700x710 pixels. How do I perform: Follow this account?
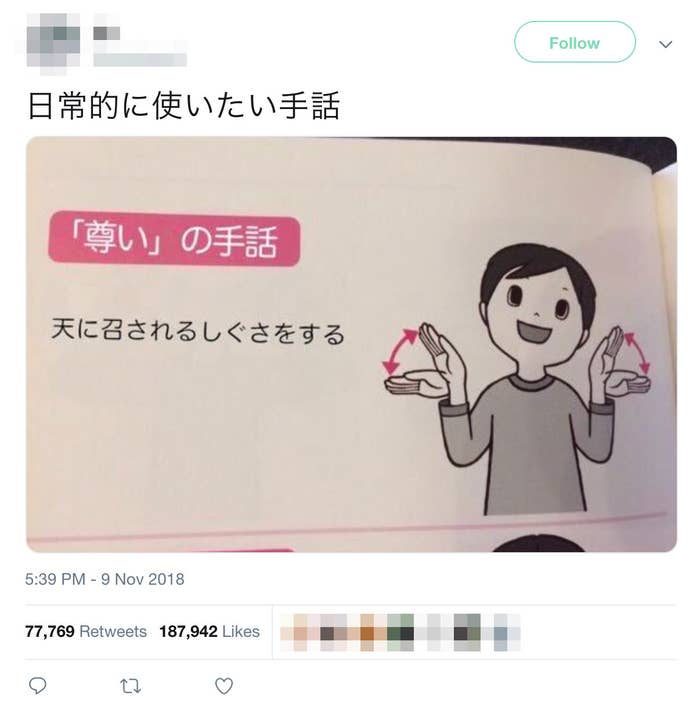(x=575, y=43)
